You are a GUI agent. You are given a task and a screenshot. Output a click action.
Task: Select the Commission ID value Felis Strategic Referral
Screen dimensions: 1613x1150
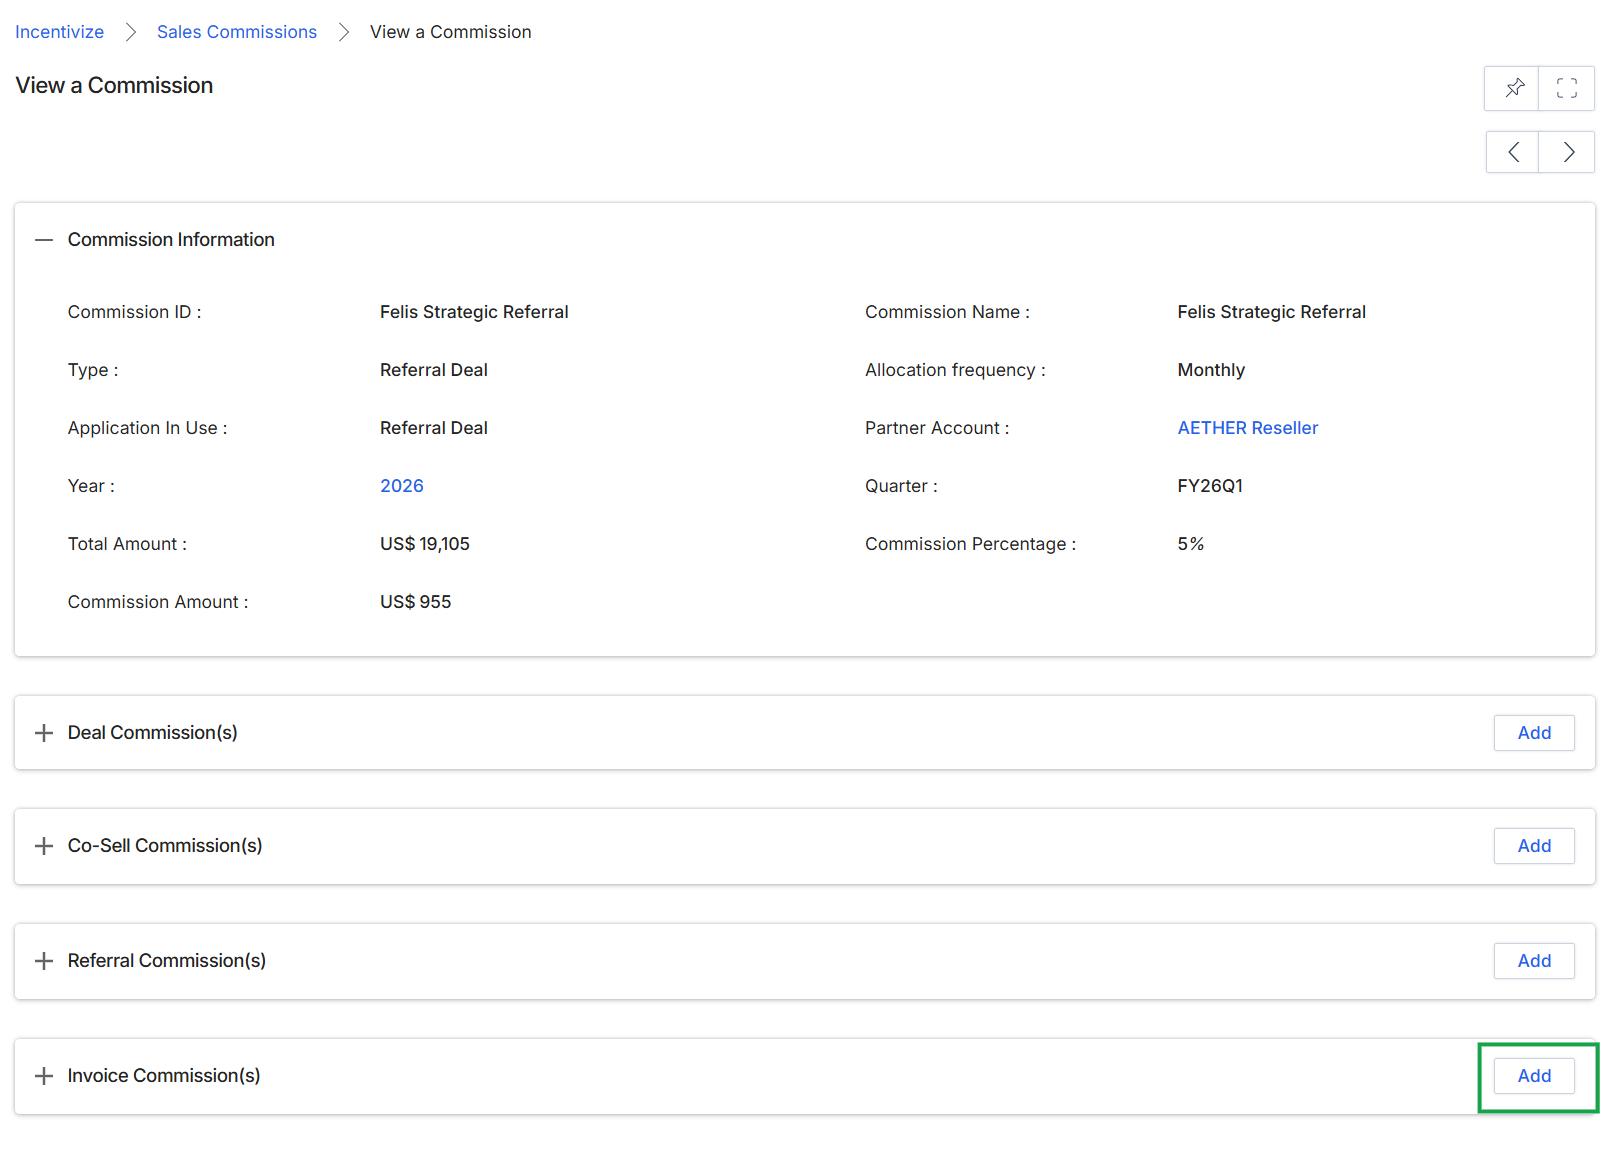tap(474, 312)
